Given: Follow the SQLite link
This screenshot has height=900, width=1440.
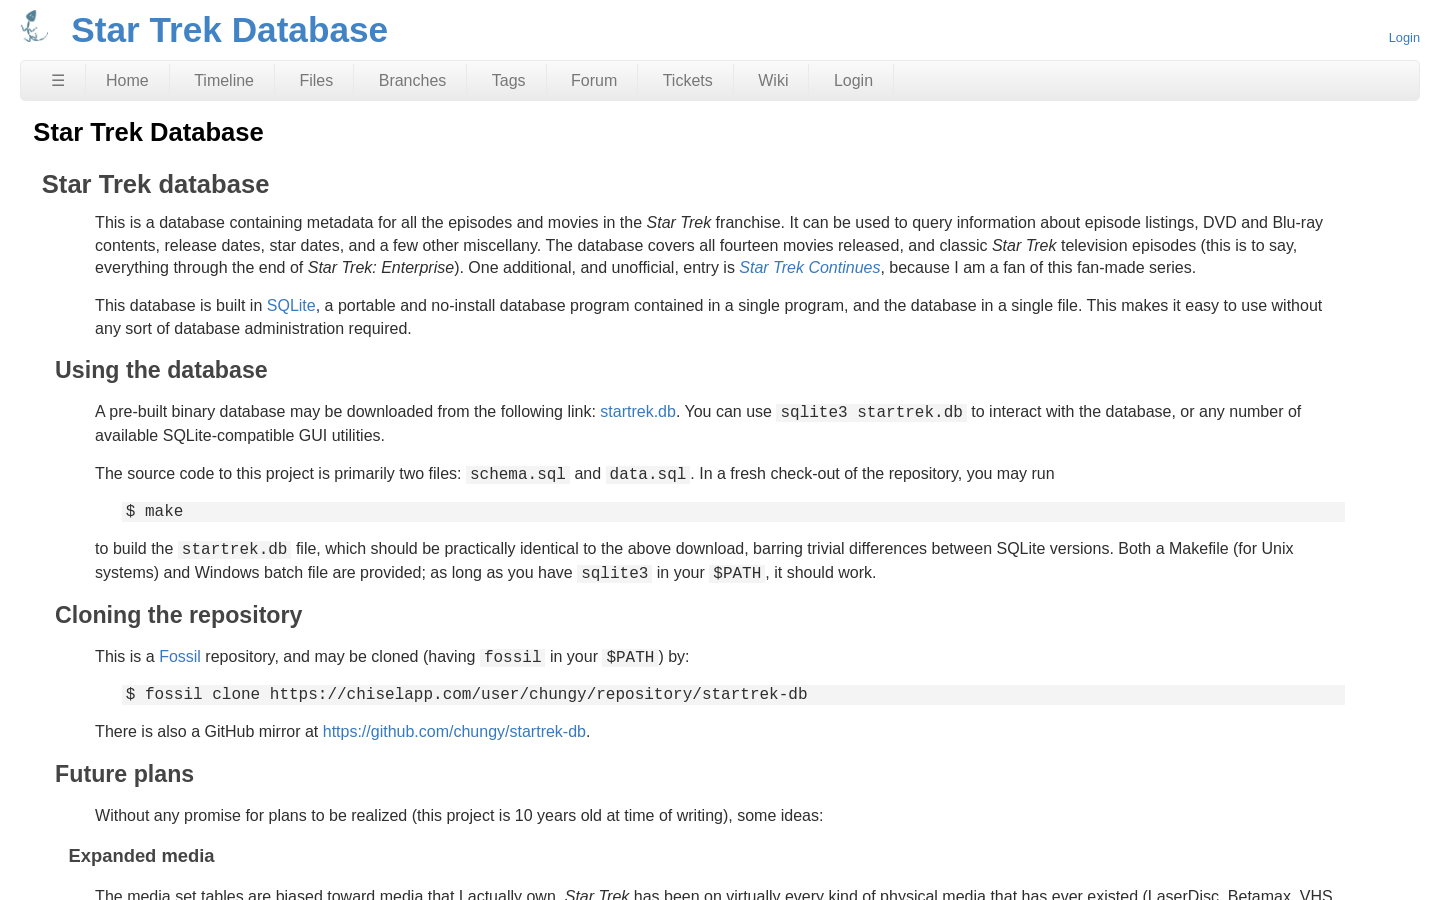Looking at the screenshot, I should [x=291, y=306].
